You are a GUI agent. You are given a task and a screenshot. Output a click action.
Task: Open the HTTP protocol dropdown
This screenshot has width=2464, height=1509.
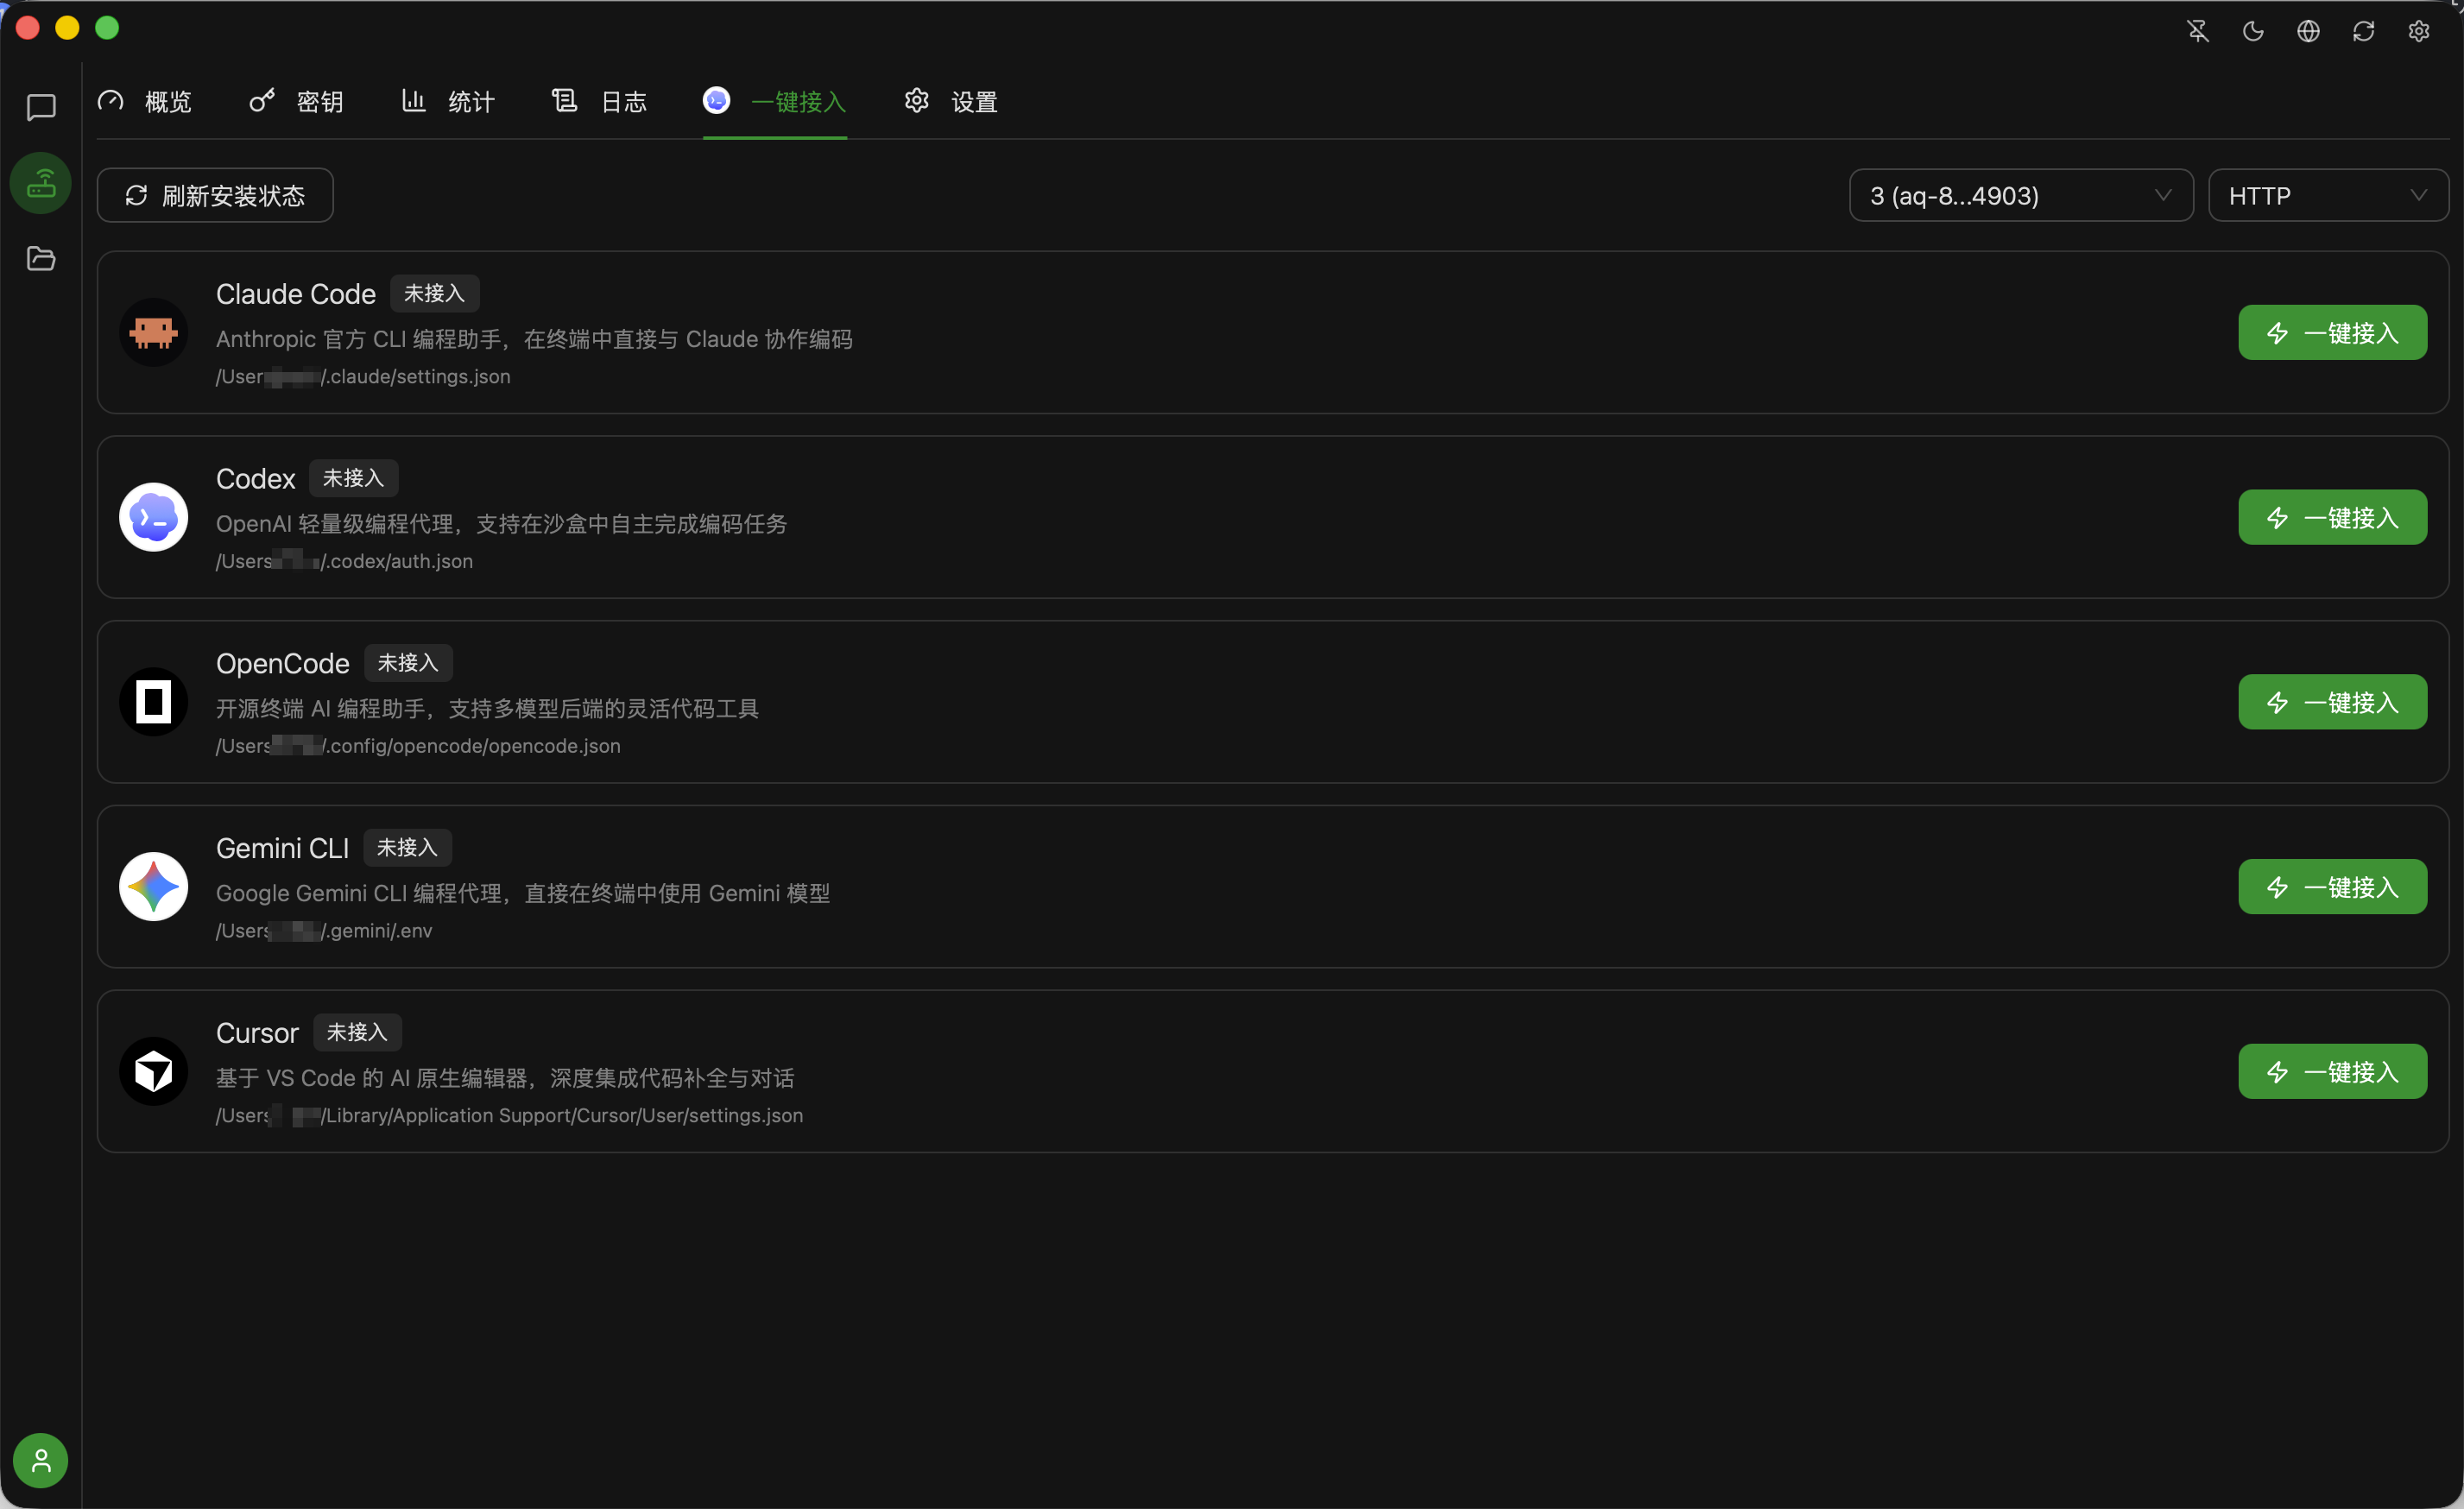[2329, 195]
